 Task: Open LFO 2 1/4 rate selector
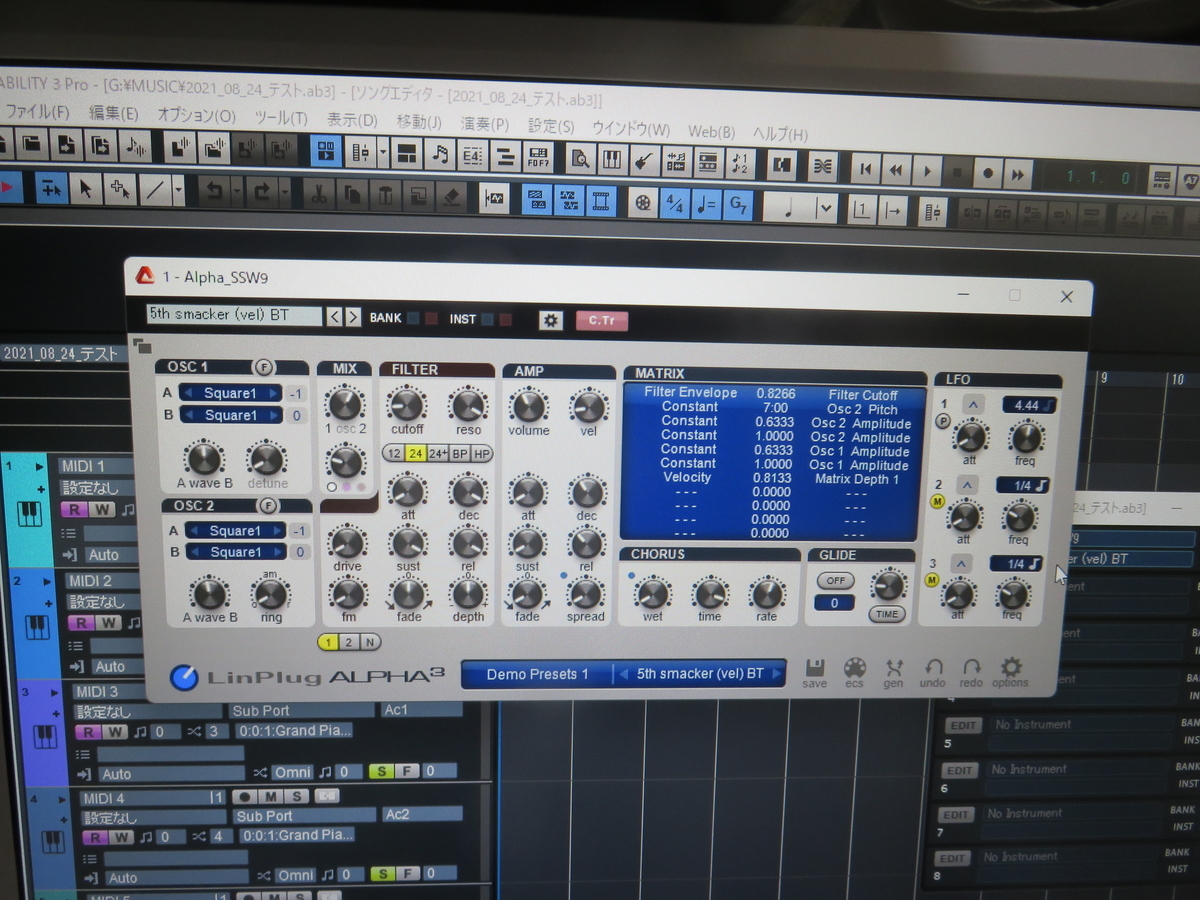click(1021, 485)
